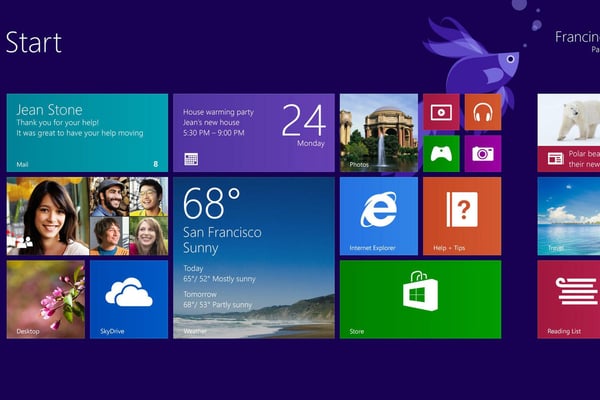This screenshot has width=600, height=400.
Task: Open the Weather tile for San Francisco
Action: (253, 258)
